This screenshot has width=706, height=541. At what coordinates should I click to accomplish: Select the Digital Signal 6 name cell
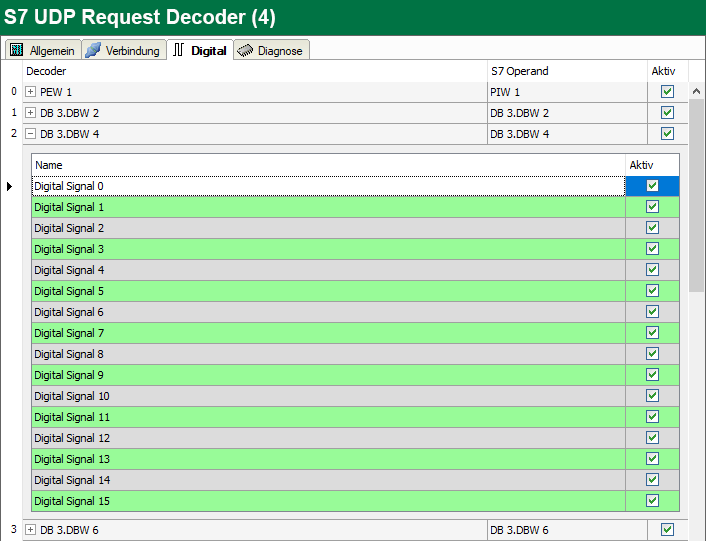(x=328, y=312)
